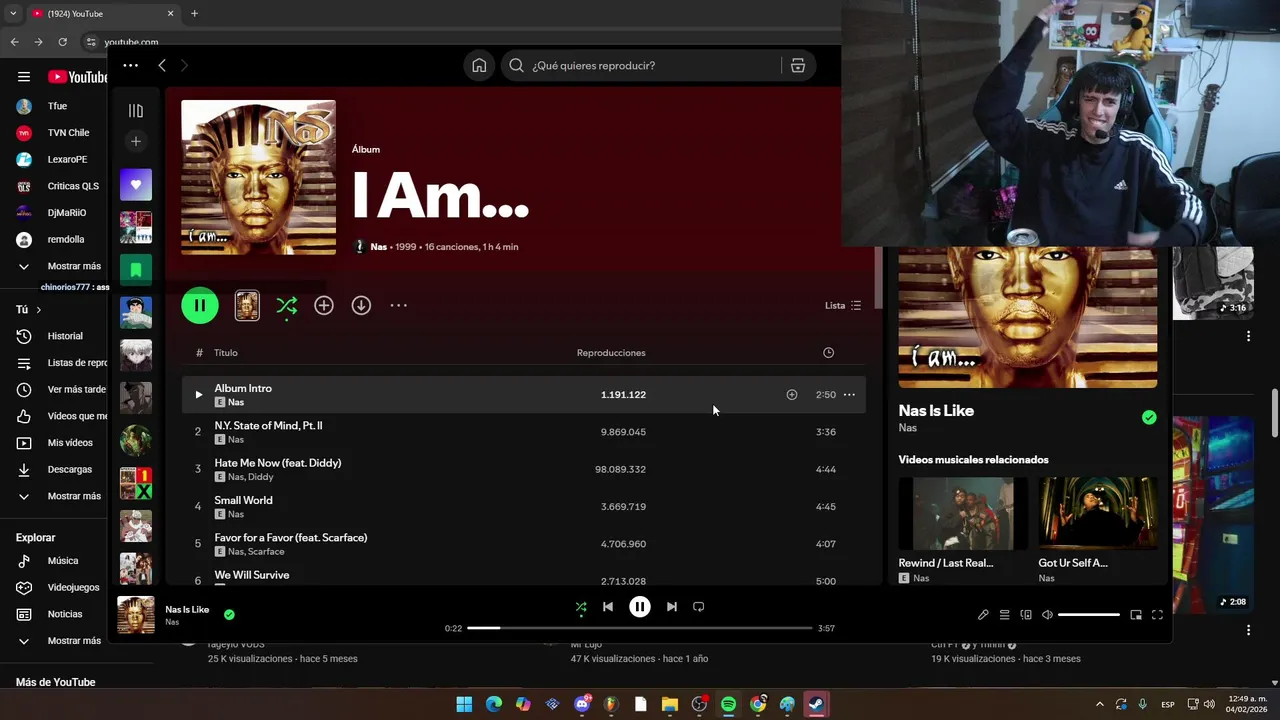Expand Your Library sidebar

coord(136,111)
